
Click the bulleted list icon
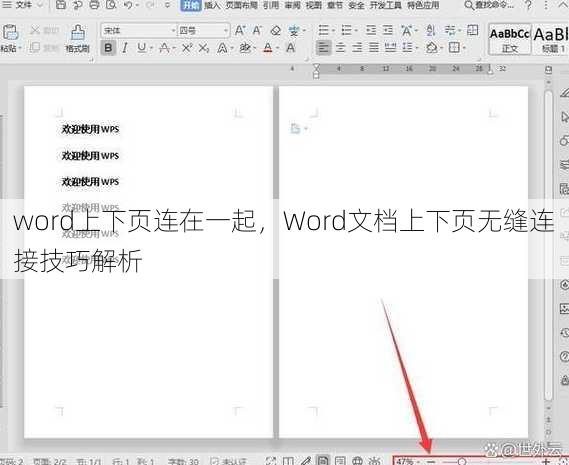coord(323,30)
